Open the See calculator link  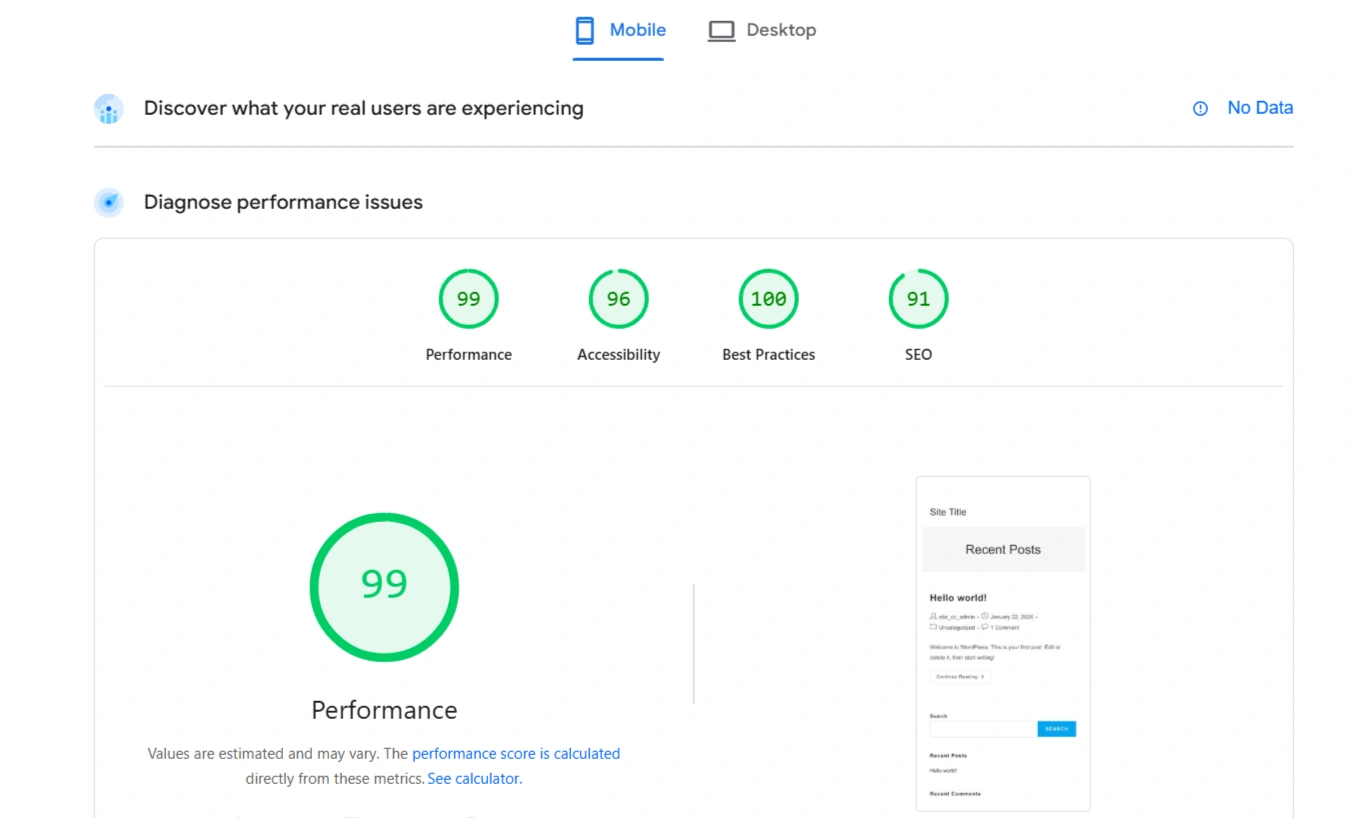coord(474,779)
